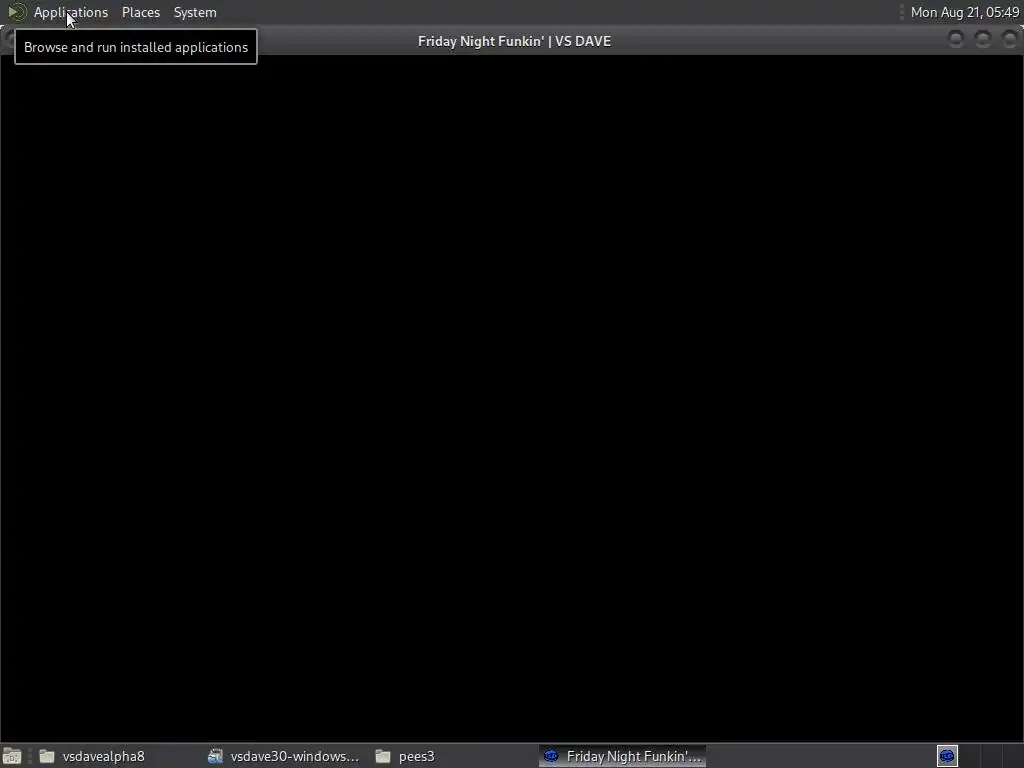Open the Applications menu
Screen dimensions: 1024x768
[71, 12]
